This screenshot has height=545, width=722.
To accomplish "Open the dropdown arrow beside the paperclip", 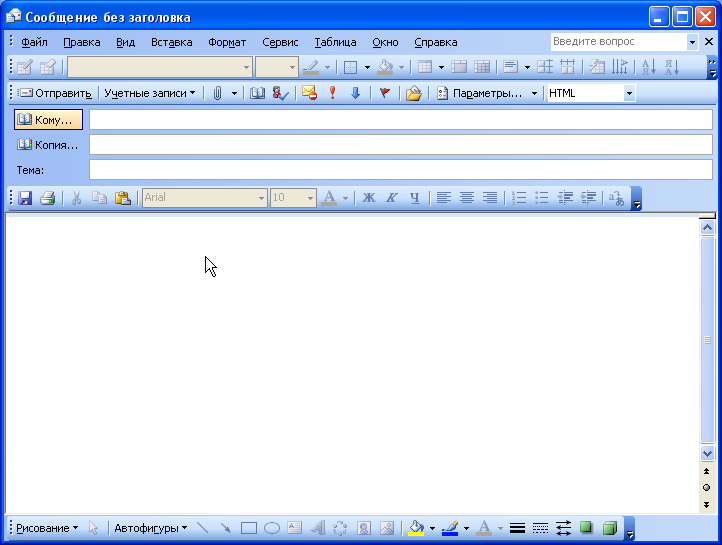I will pos(234,93).
